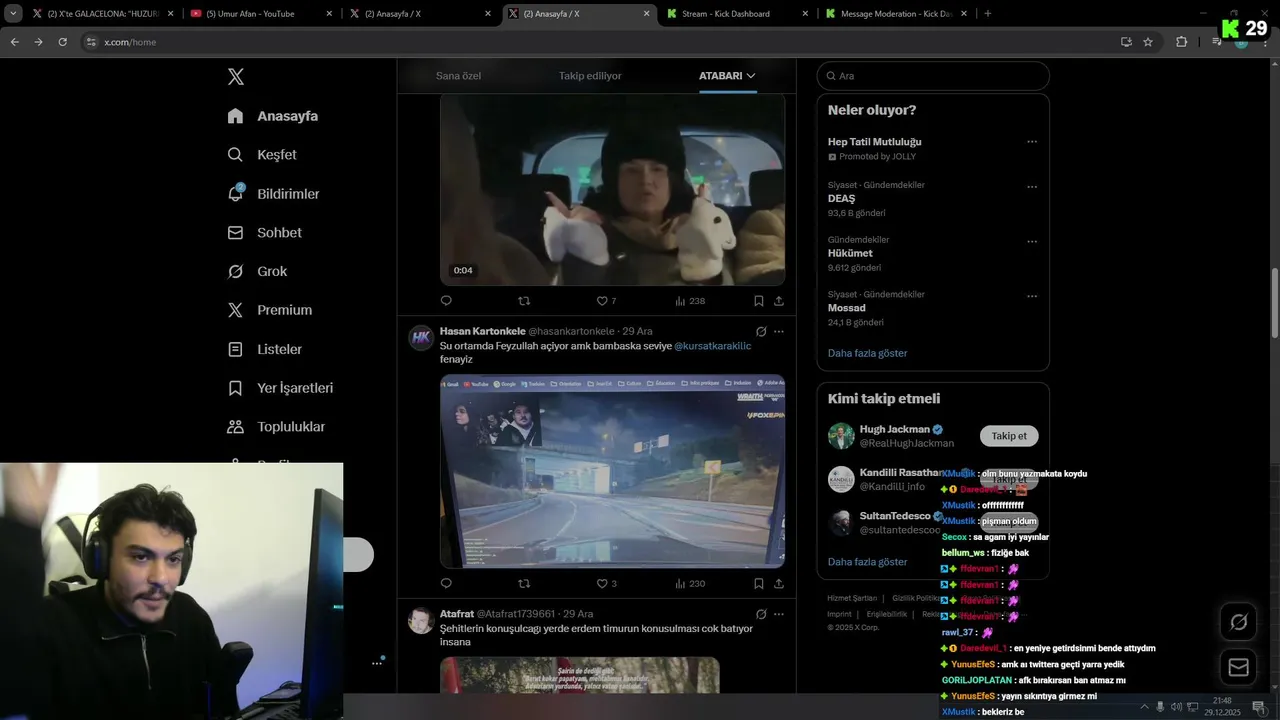Like the post with 7 likes
1280x720 pixels.
(x=606, y=301)
